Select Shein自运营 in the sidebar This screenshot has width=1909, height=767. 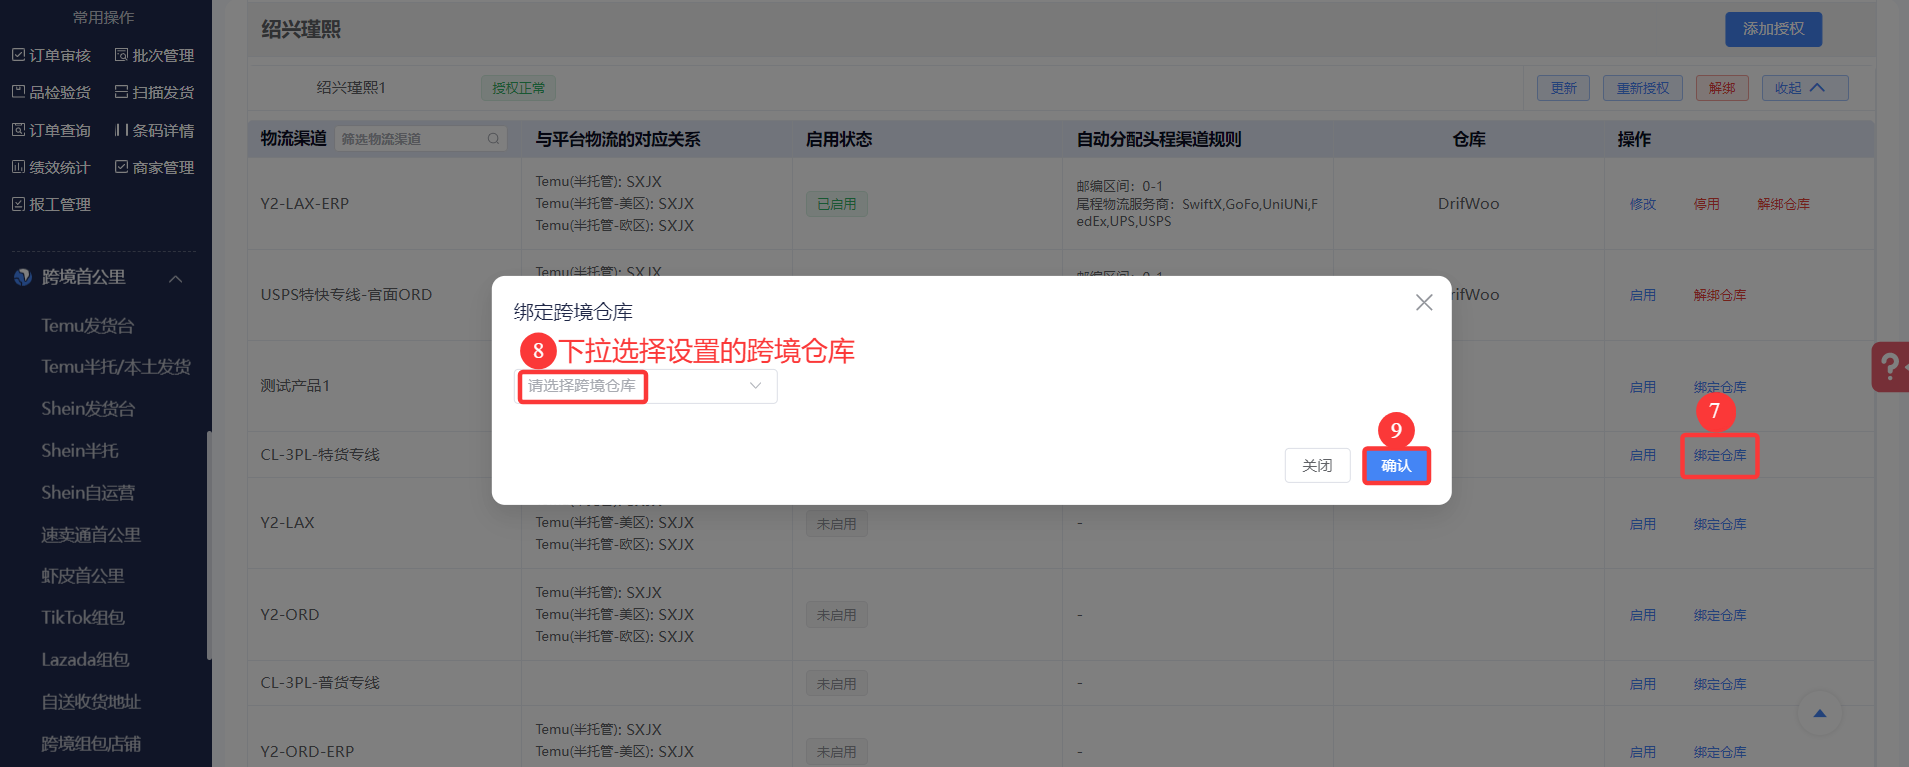[x=88, y=492]
